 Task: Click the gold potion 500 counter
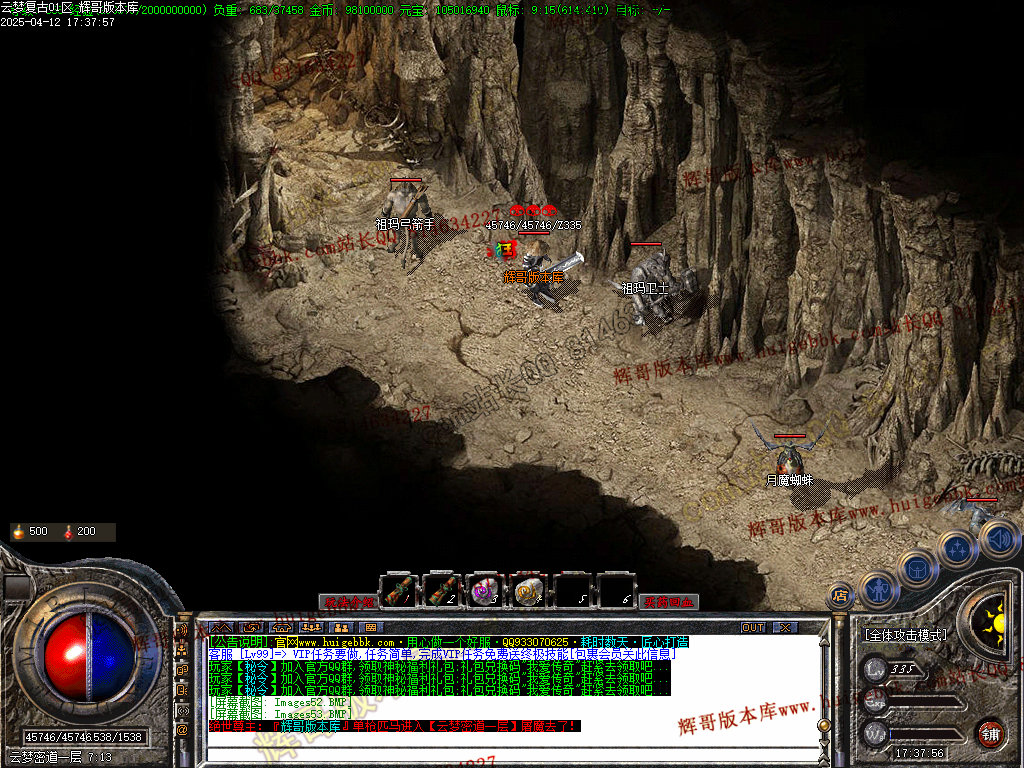tap(31, 532)
